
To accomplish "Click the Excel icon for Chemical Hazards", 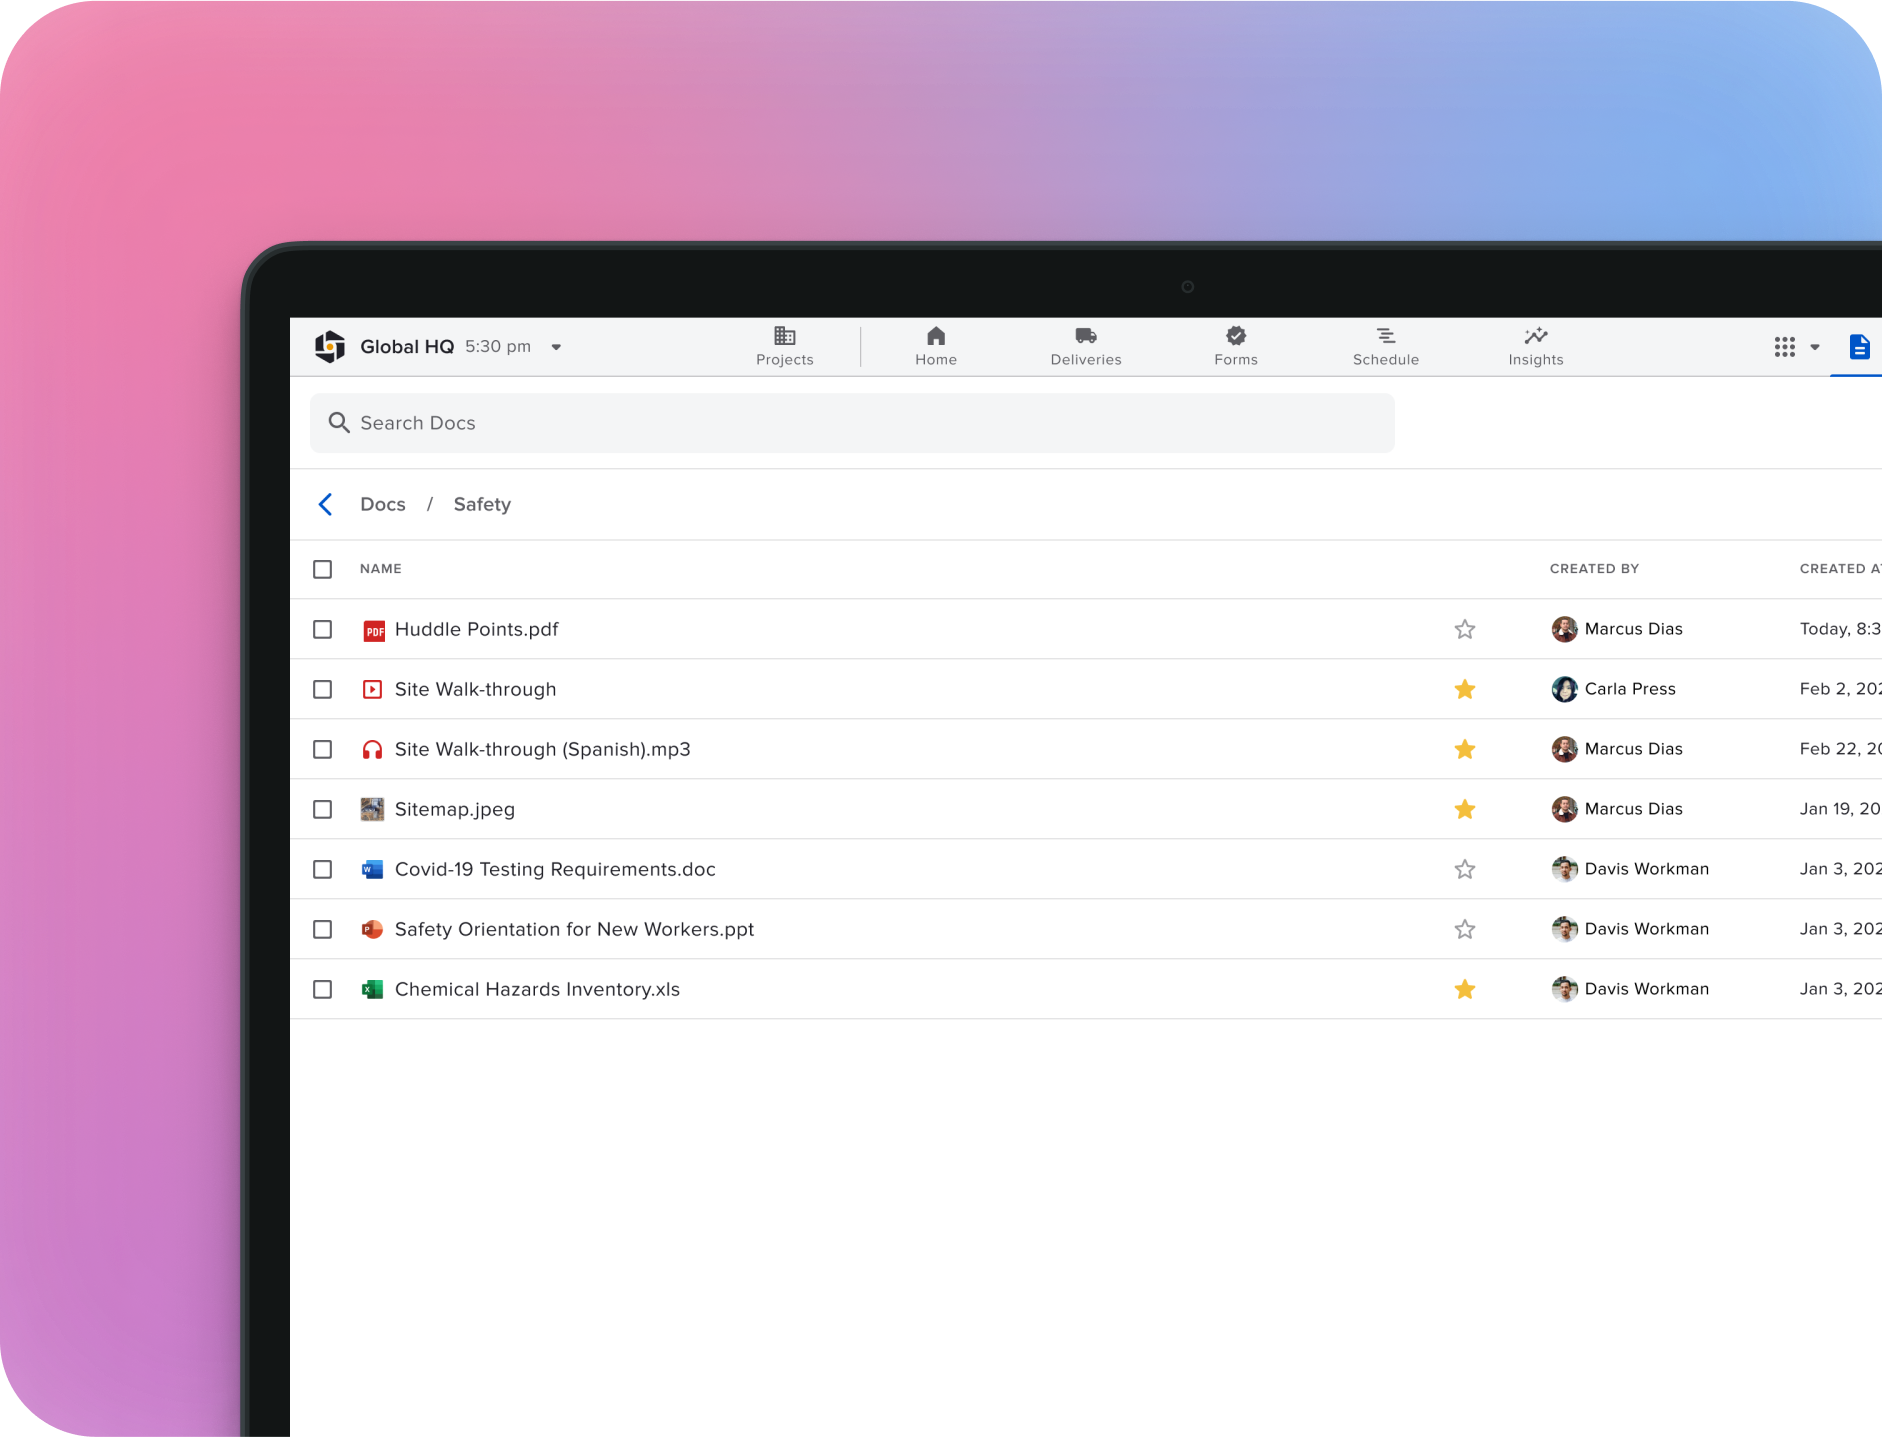I will pyautogui.click(x=372, y=989).
